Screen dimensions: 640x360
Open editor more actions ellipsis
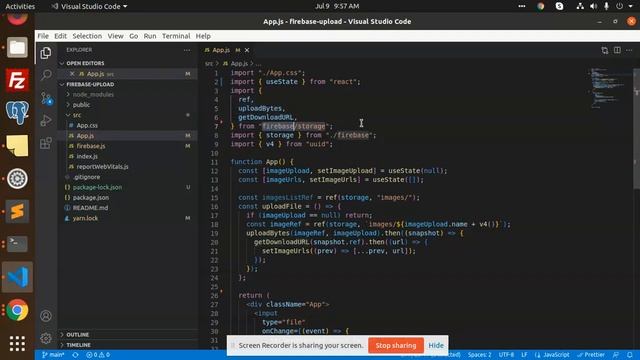tap(629, 50)
